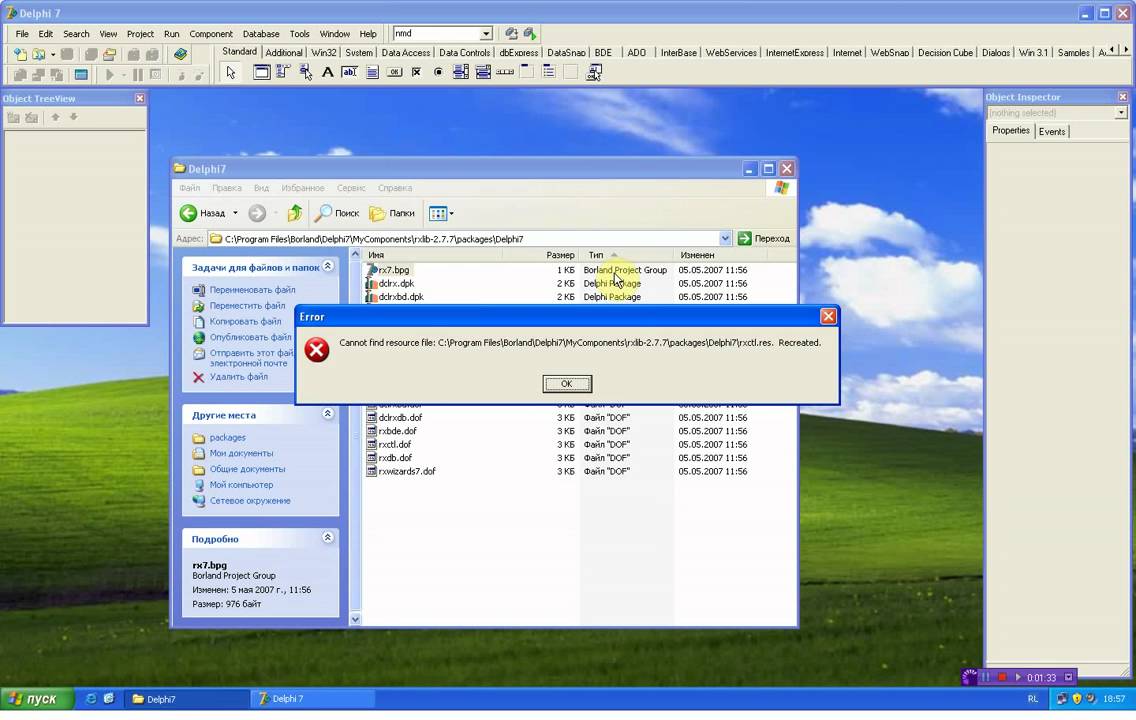
Task: Click the Open file toolbar icon in Delphi
Action: [38, 54]
